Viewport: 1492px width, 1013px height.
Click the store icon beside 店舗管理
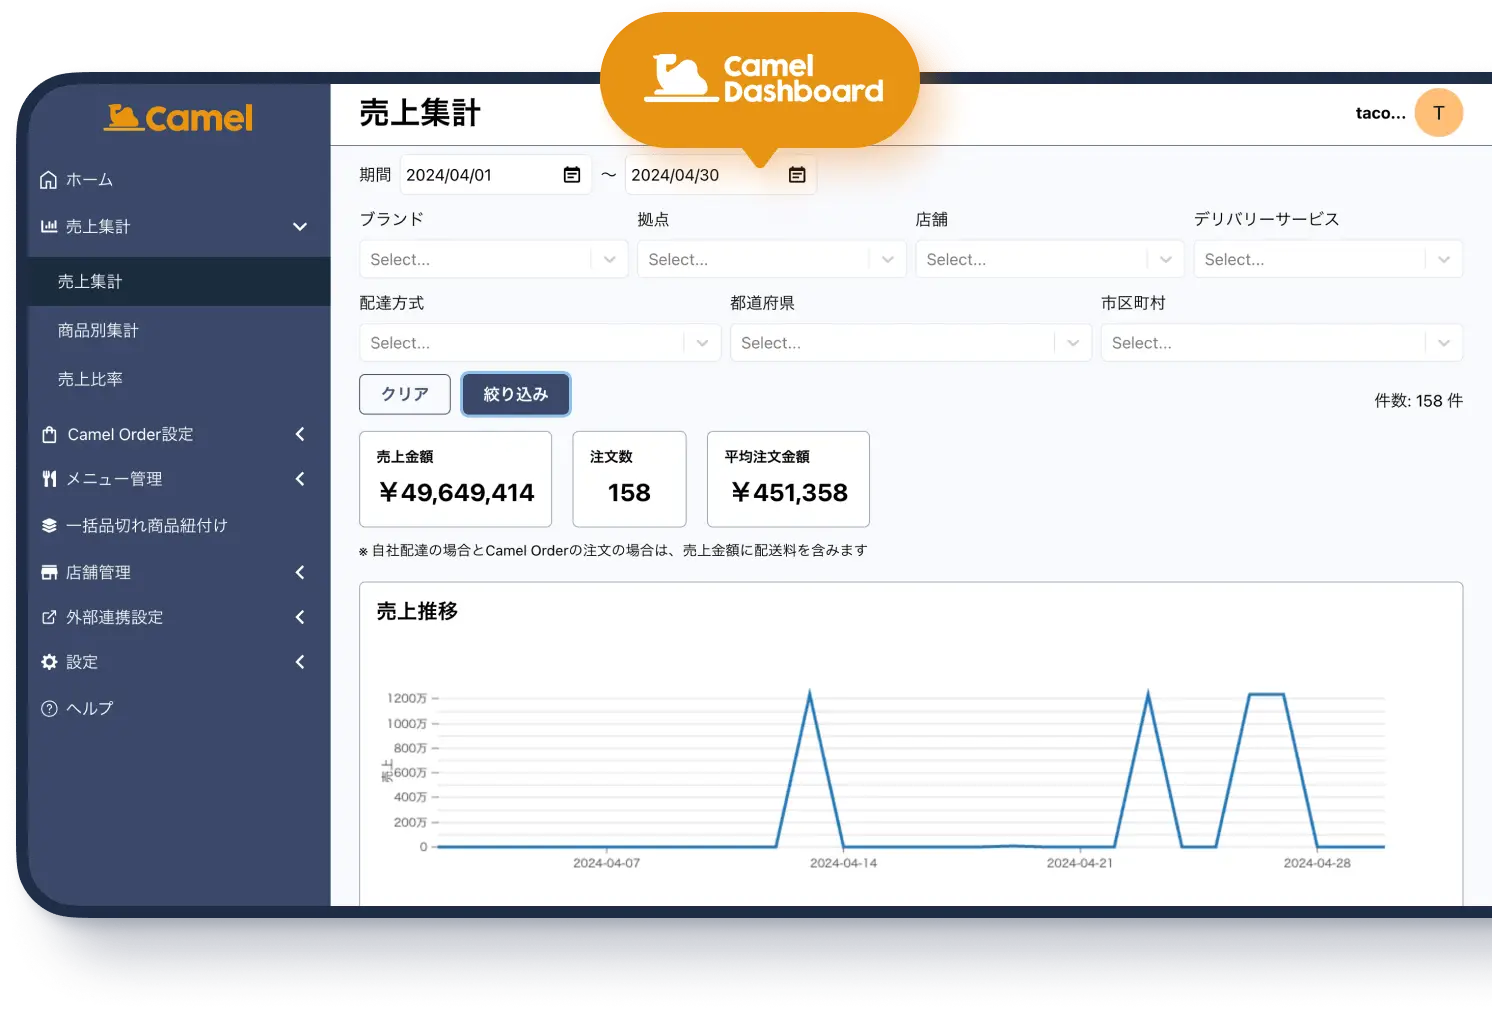pyautogui.click(x=49, y=572)
